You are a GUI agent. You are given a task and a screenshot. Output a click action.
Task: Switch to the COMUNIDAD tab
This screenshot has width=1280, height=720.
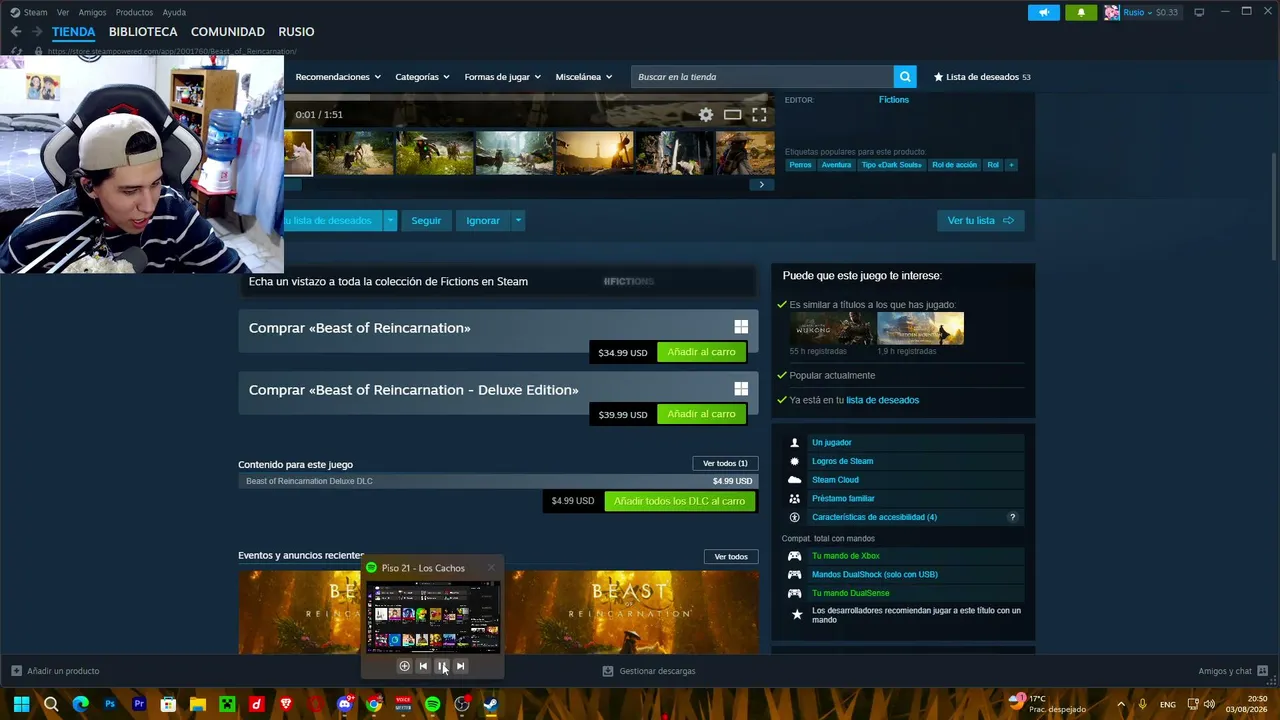(x=228, y=32)
